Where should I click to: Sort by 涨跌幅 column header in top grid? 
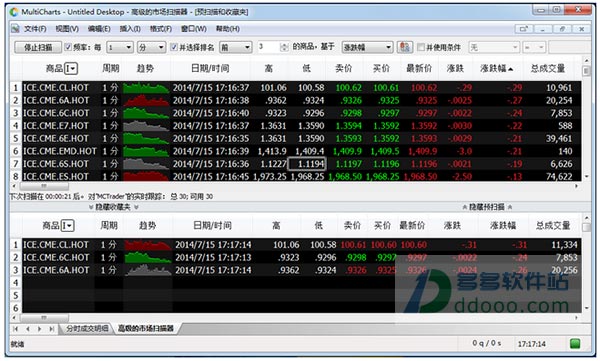[x=496, y=69]
